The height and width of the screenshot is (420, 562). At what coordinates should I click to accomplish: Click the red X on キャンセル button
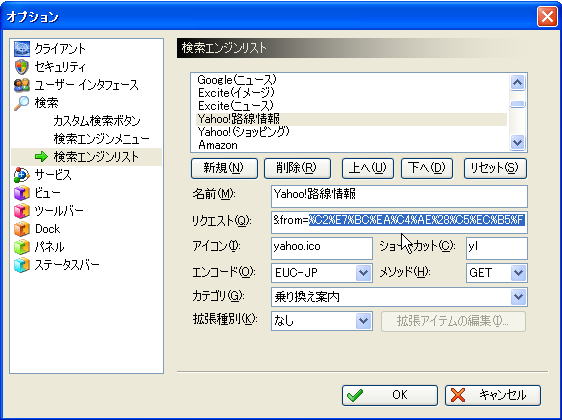click(x=458, y=395)
